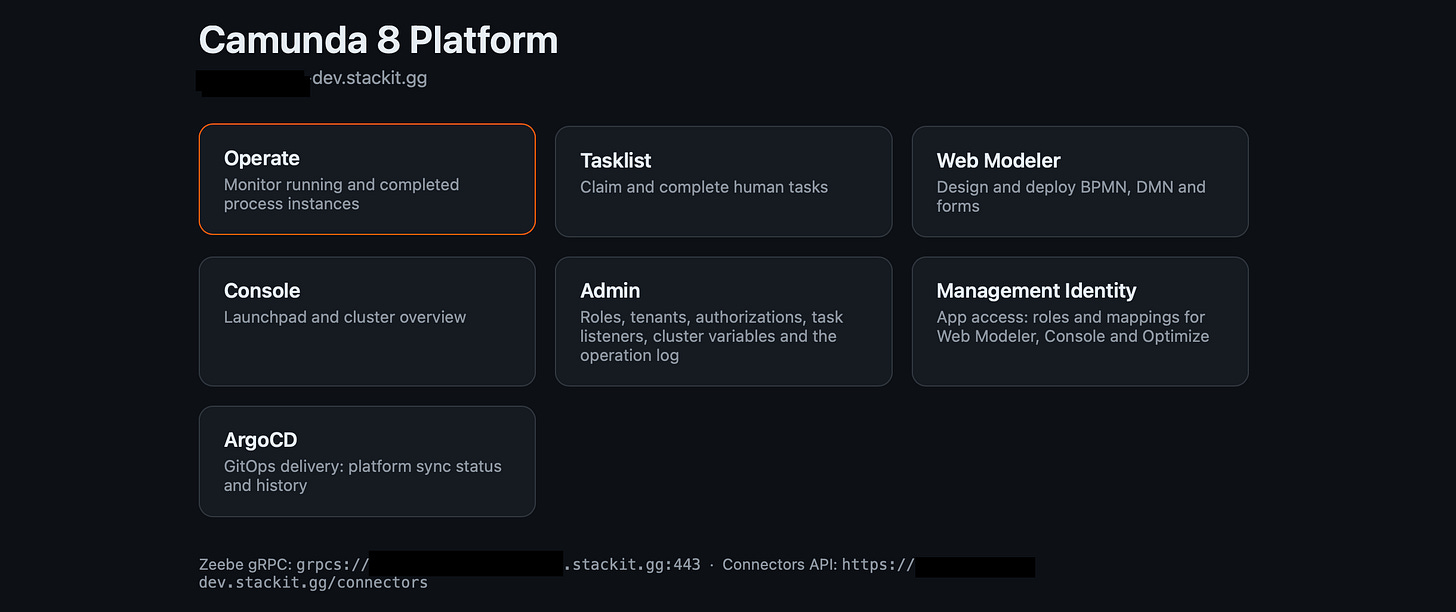Screen dimensions: 1456x612
Task: Open the ArgoCD card
Action: tap(367, 461)
